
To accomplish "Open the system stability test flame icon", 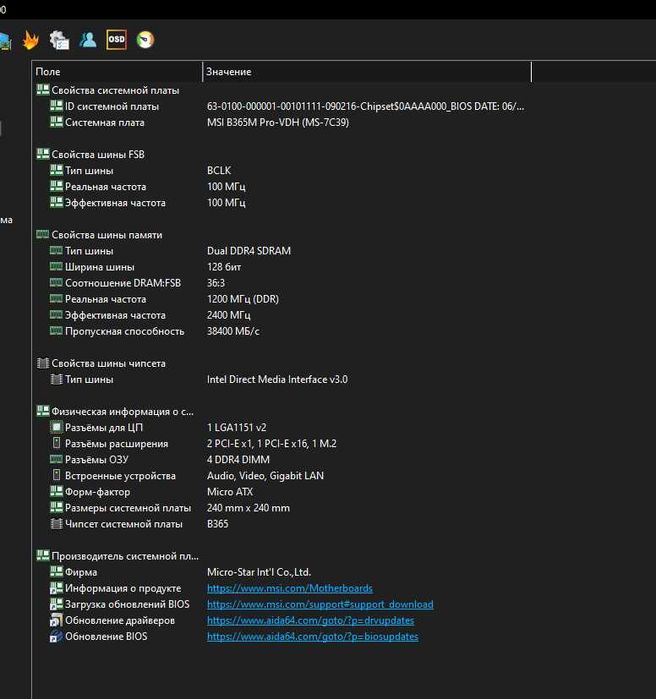I will coord(31,40).
